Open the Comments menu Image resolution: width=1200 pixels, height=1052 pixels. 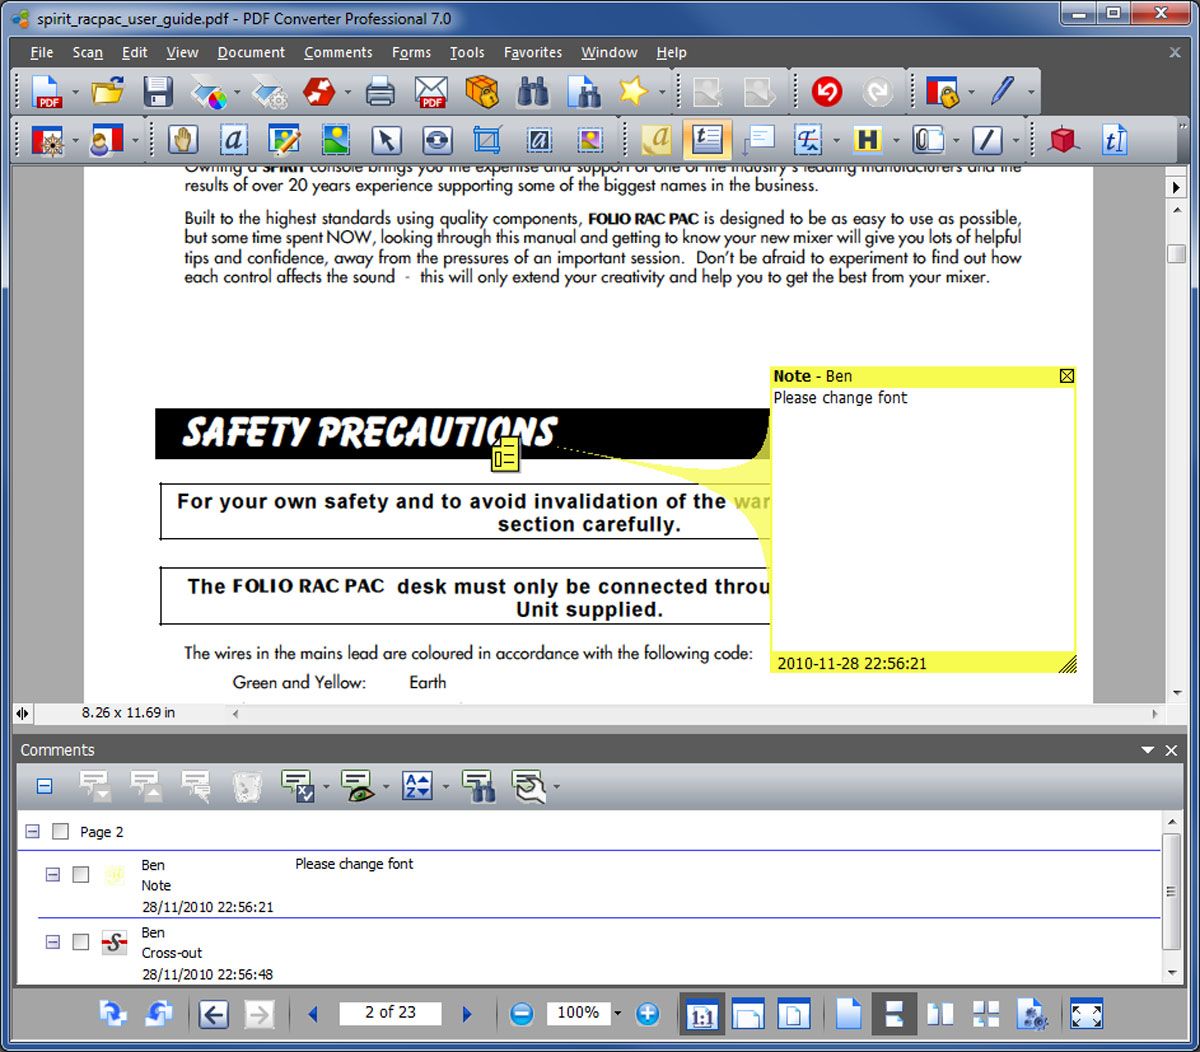338,53
